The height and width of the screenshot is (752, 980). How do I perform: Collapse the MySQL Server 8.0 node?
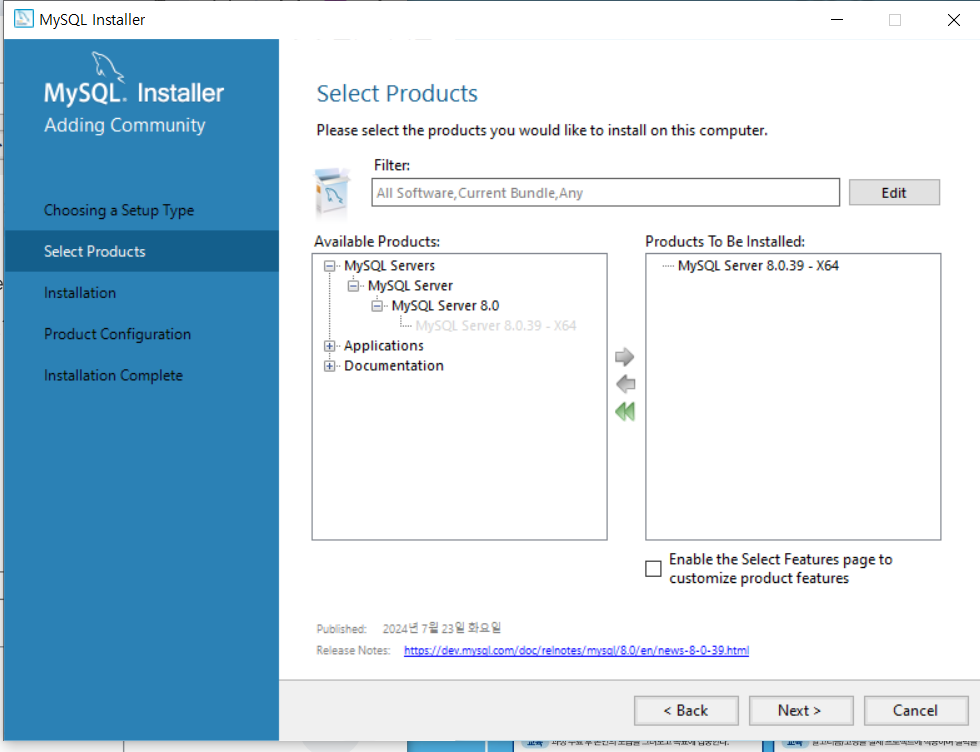coord(377,306)
